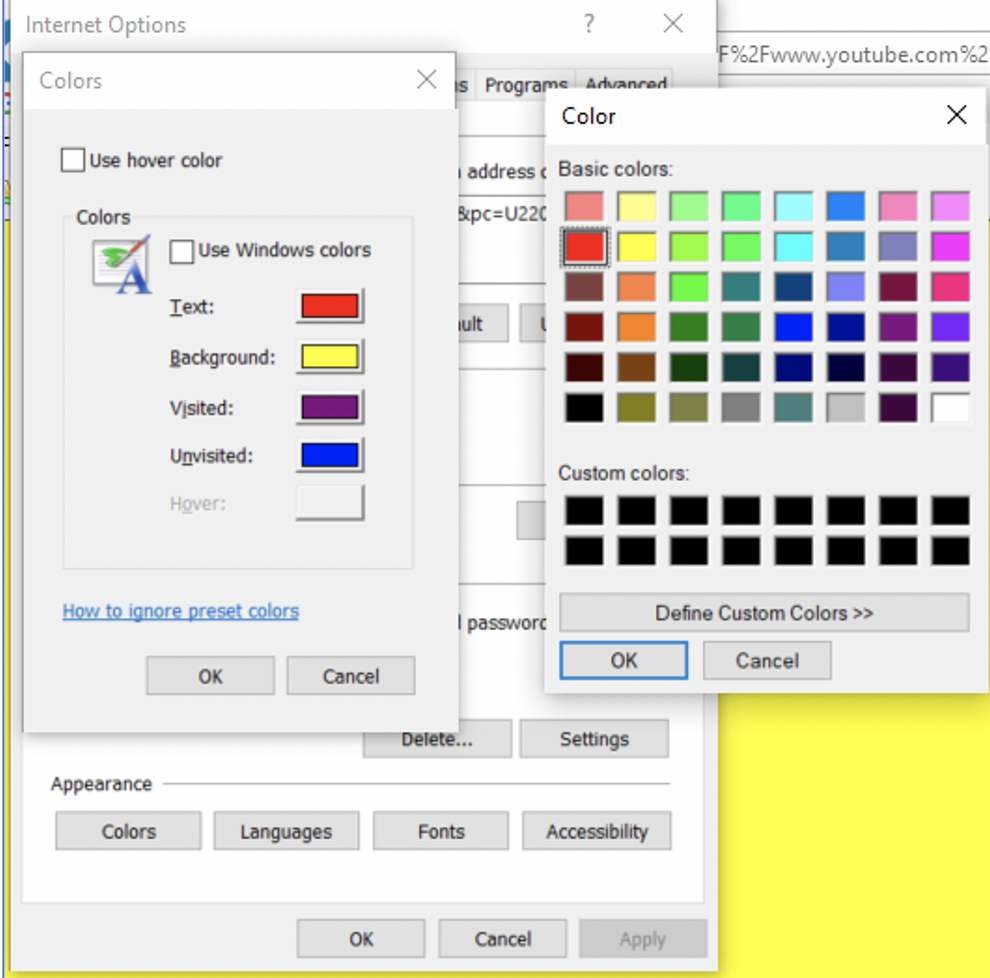Open the browsing history Settings
990x978 pixels.
[594, 739]
